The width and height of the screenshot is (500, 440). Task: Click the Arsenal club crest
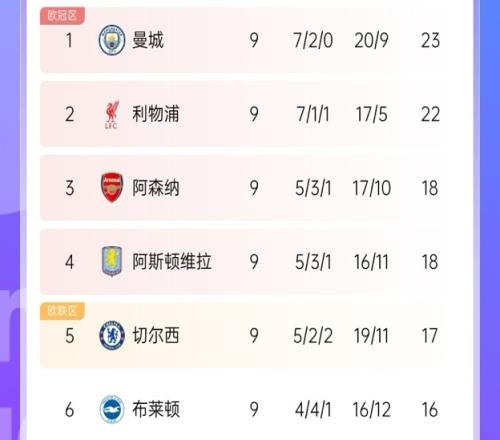[x=112, y=187]
